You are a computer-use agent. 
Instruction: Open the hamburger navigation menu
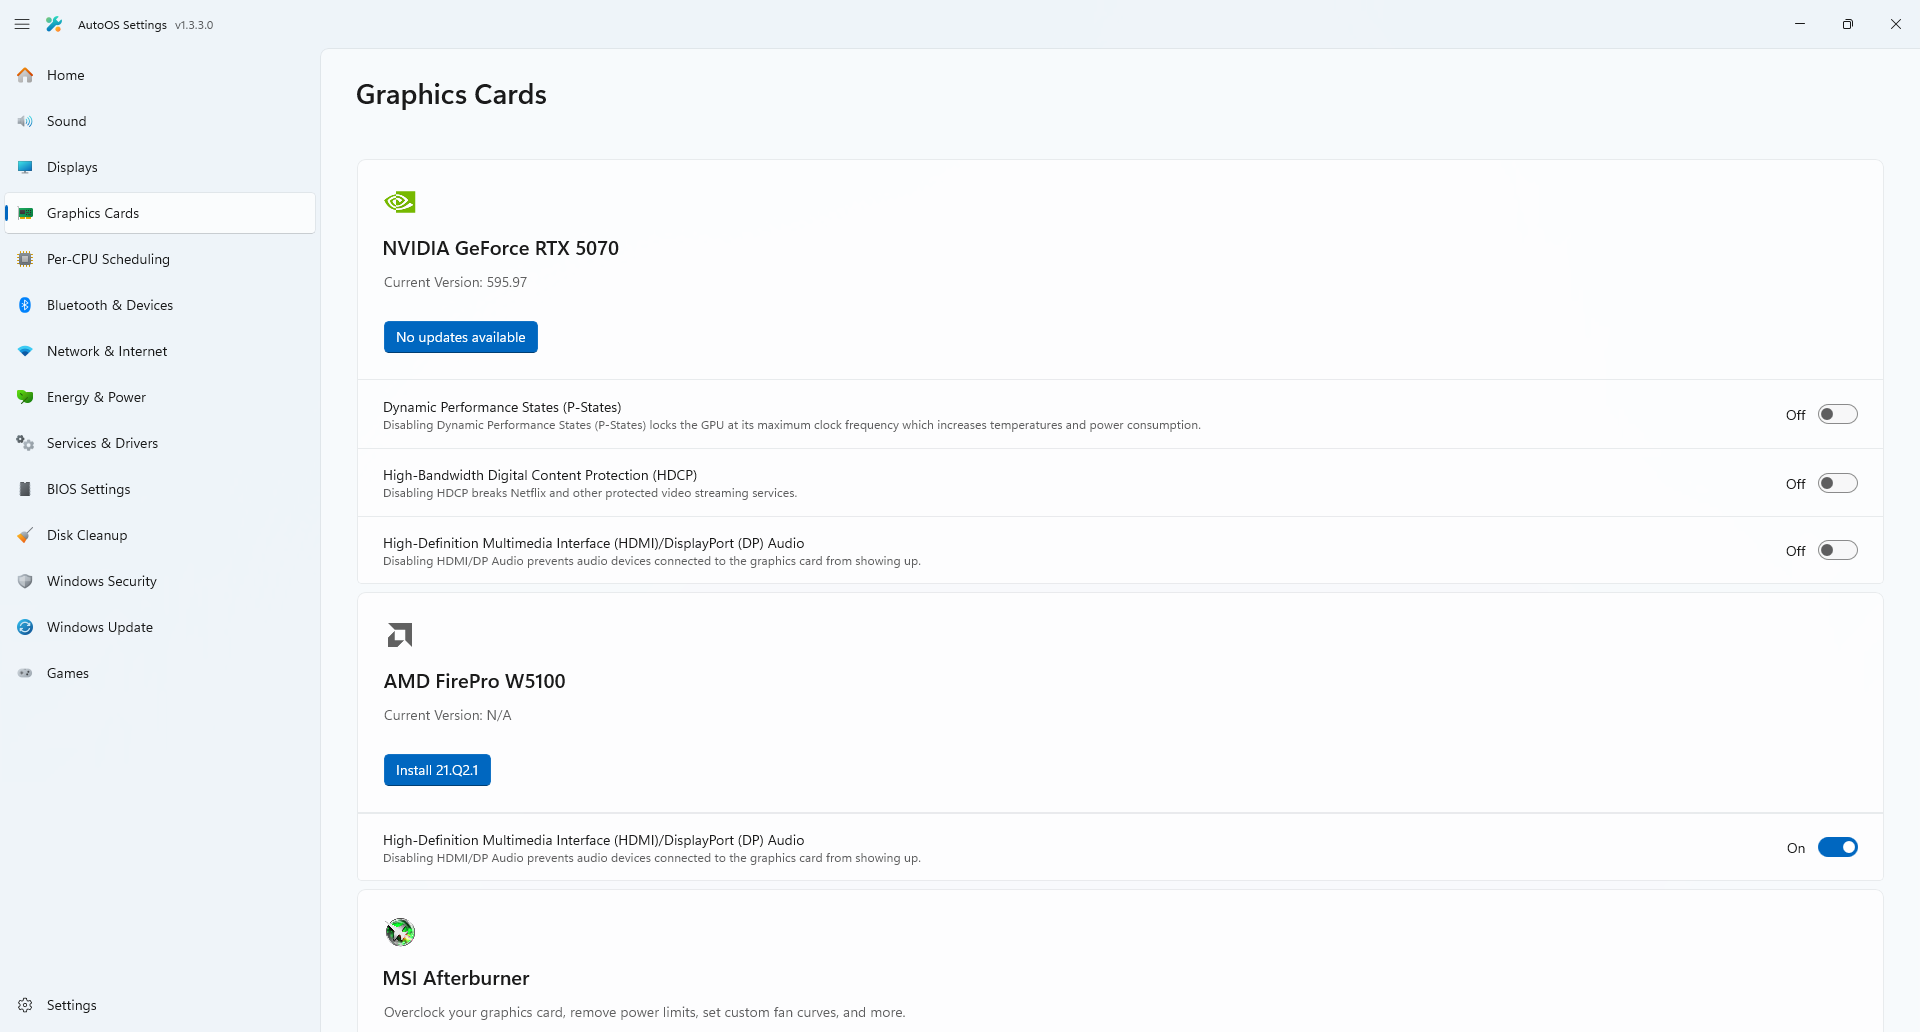click(x=22, y=24)
